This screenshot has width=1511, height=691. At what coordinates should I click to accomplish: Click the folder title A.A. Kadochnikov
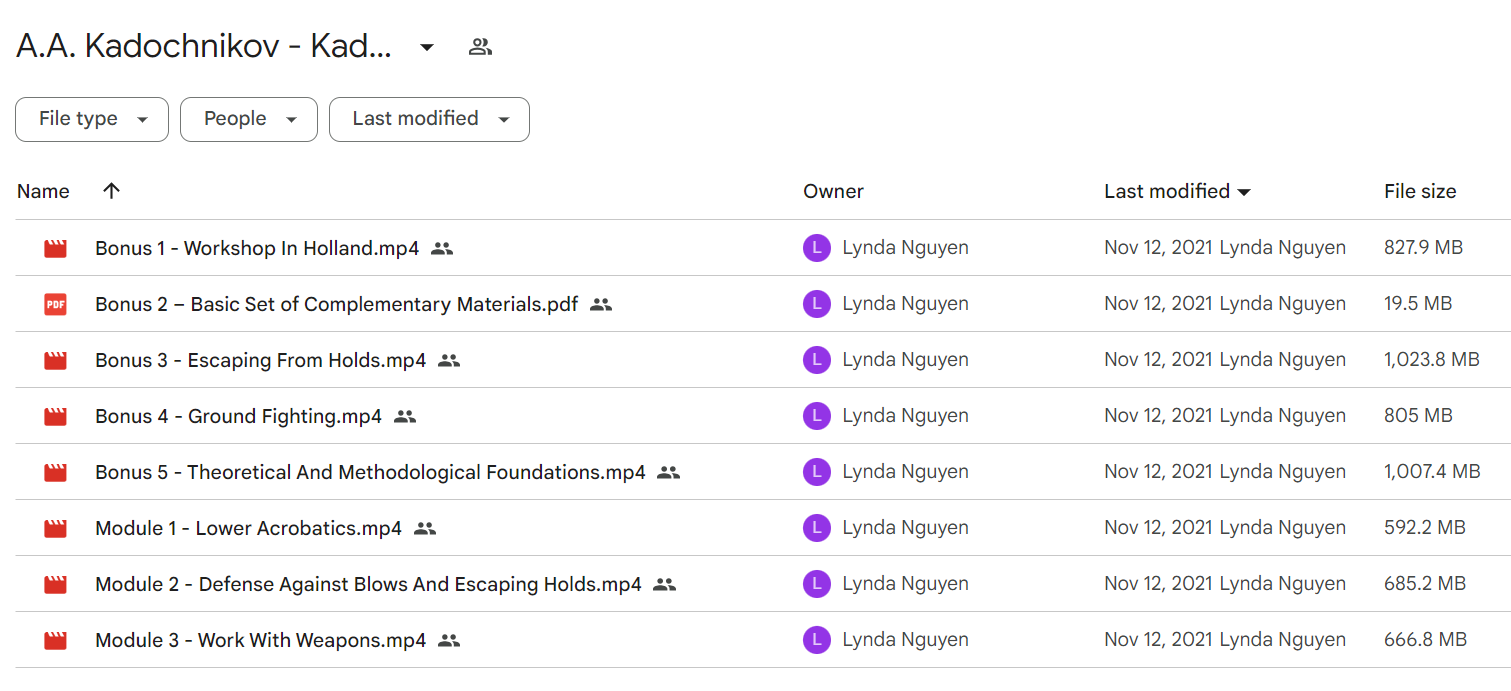(204, 46)
